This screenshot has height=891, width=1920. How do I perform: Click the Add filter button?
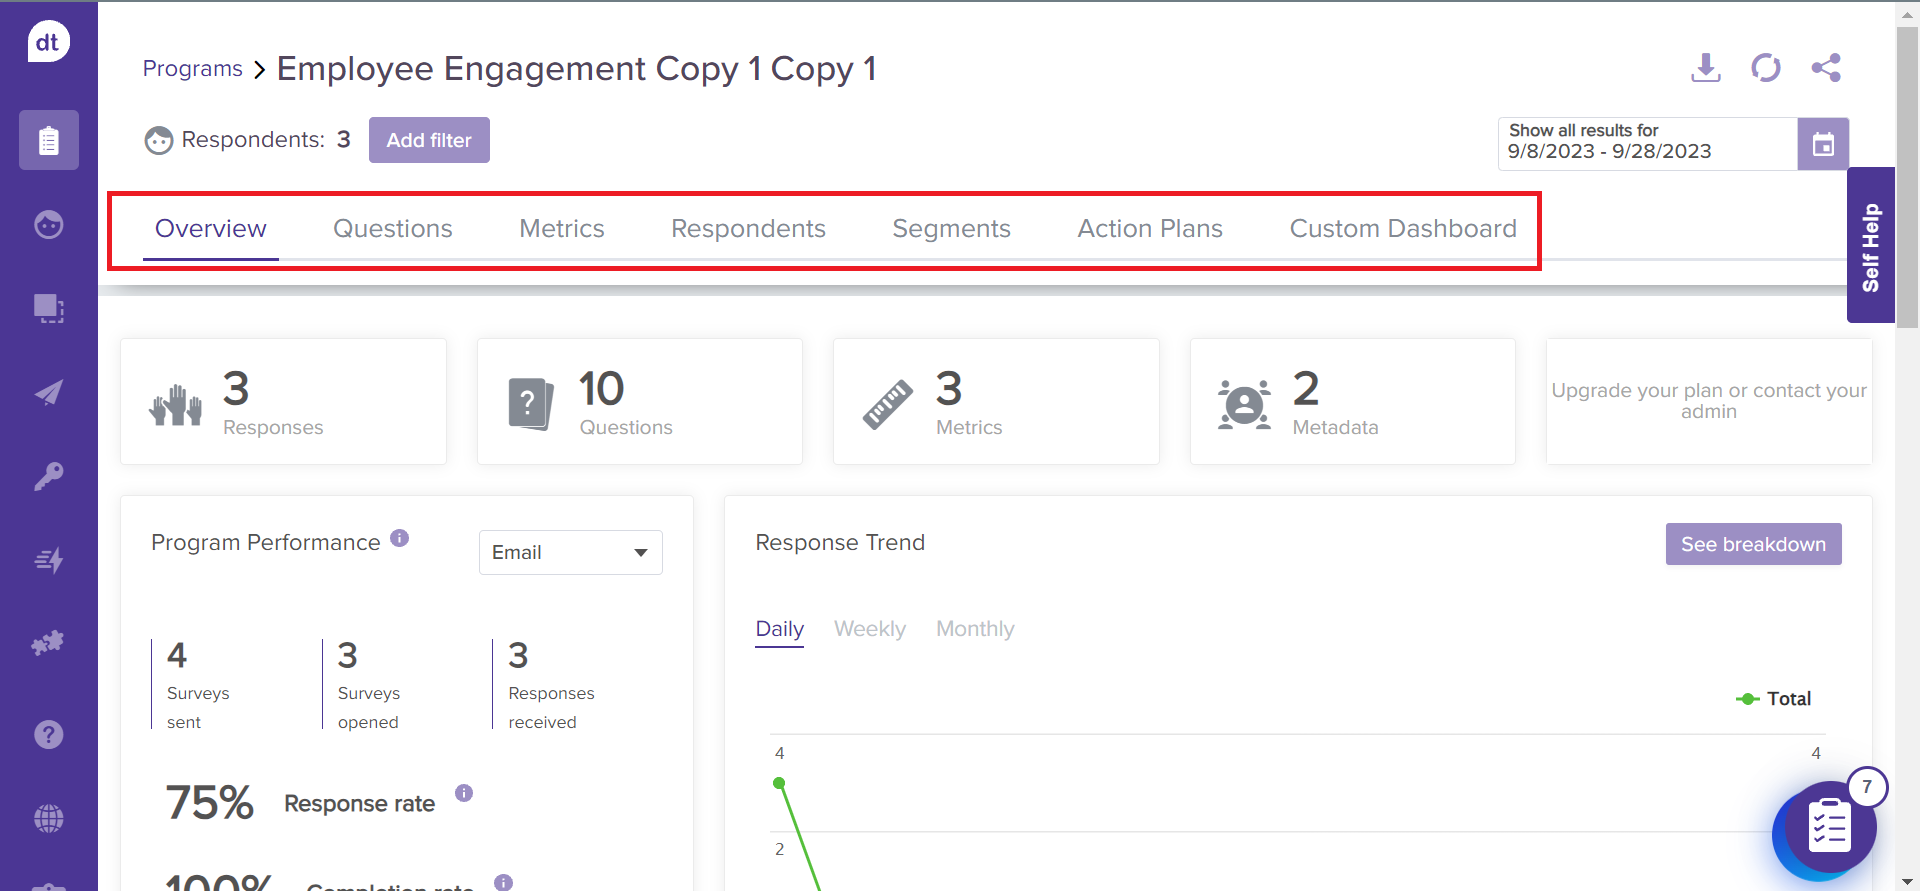click(x=429, y=140)
